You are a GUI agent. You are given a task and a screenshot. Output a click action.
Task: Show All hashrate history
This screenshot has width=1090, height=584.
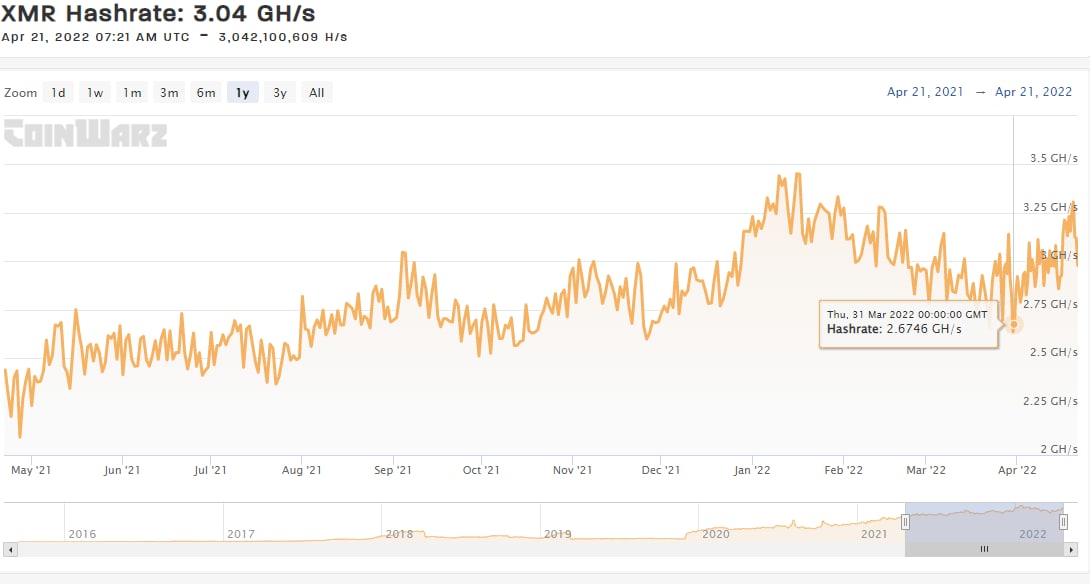coord(317,93)
